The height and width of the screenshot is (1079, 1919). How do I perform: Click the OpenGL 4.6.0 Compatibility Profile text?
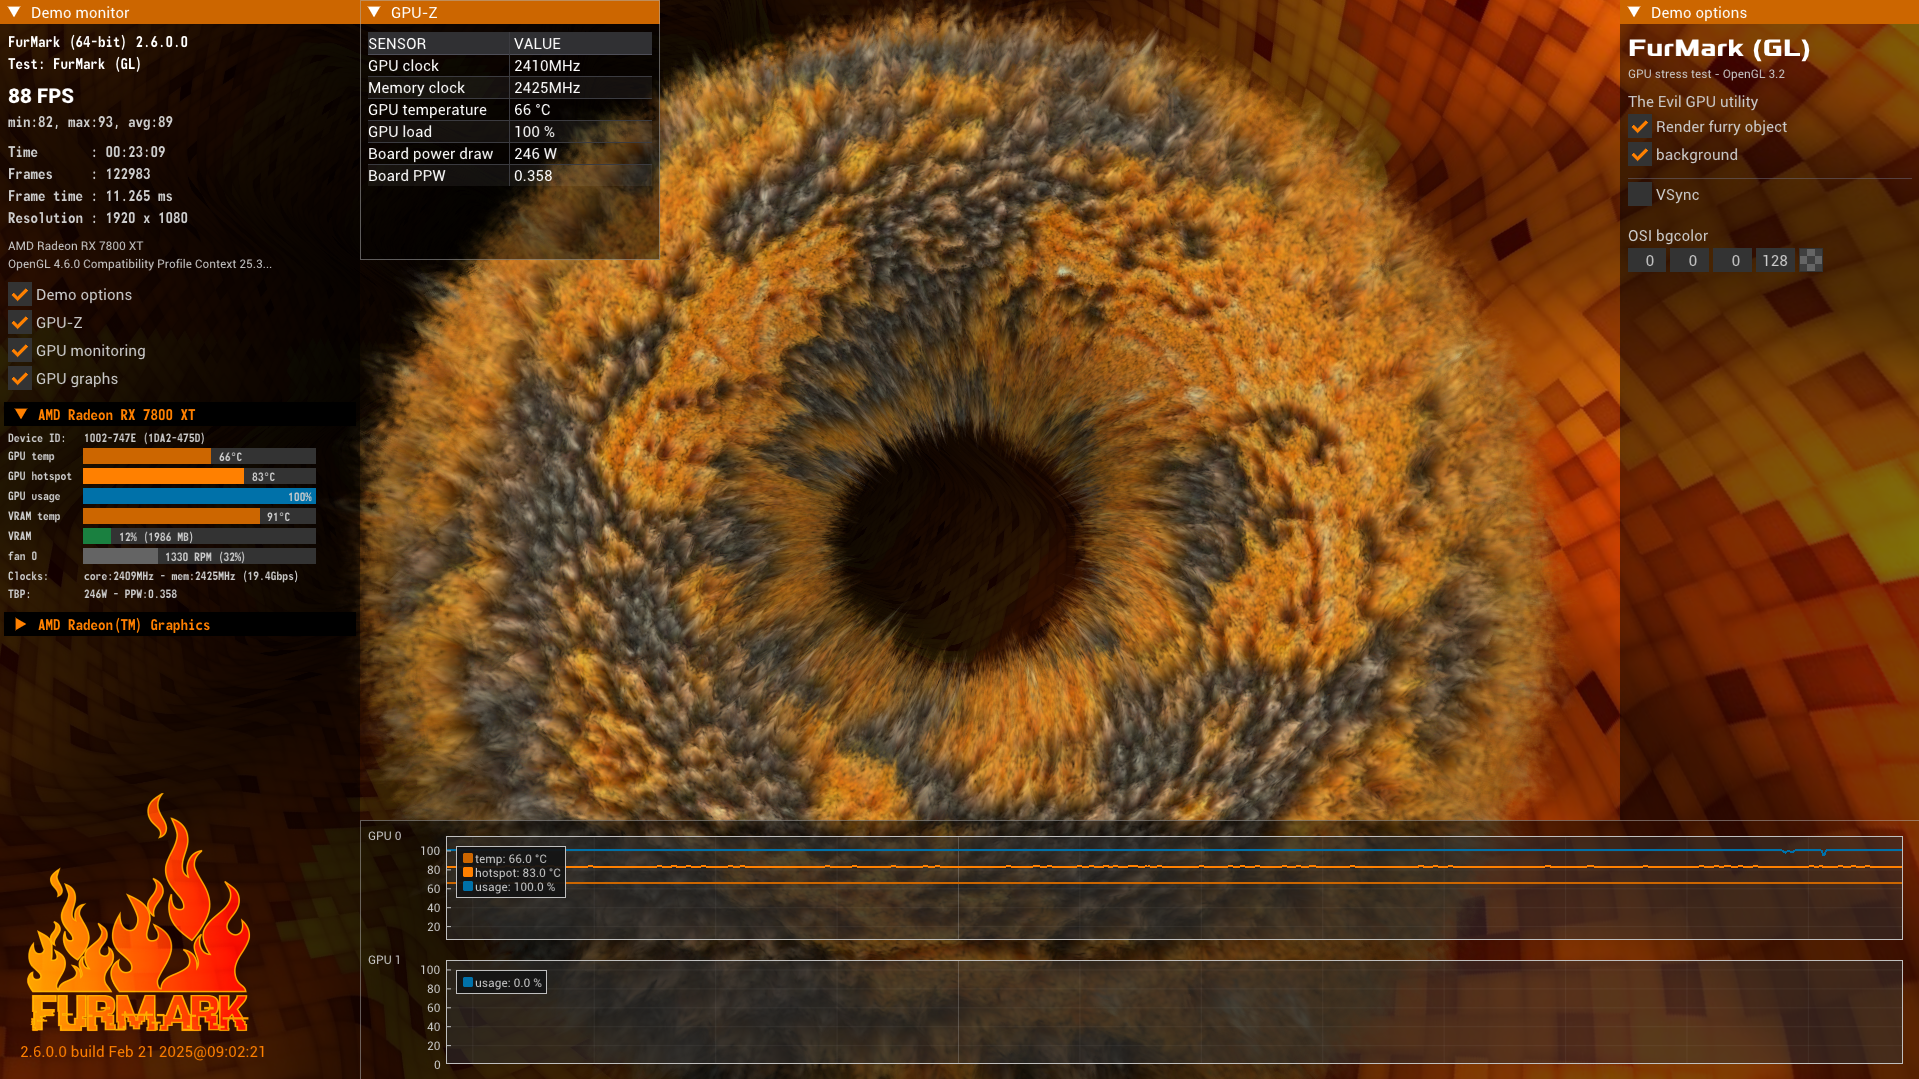coord(140,264)
